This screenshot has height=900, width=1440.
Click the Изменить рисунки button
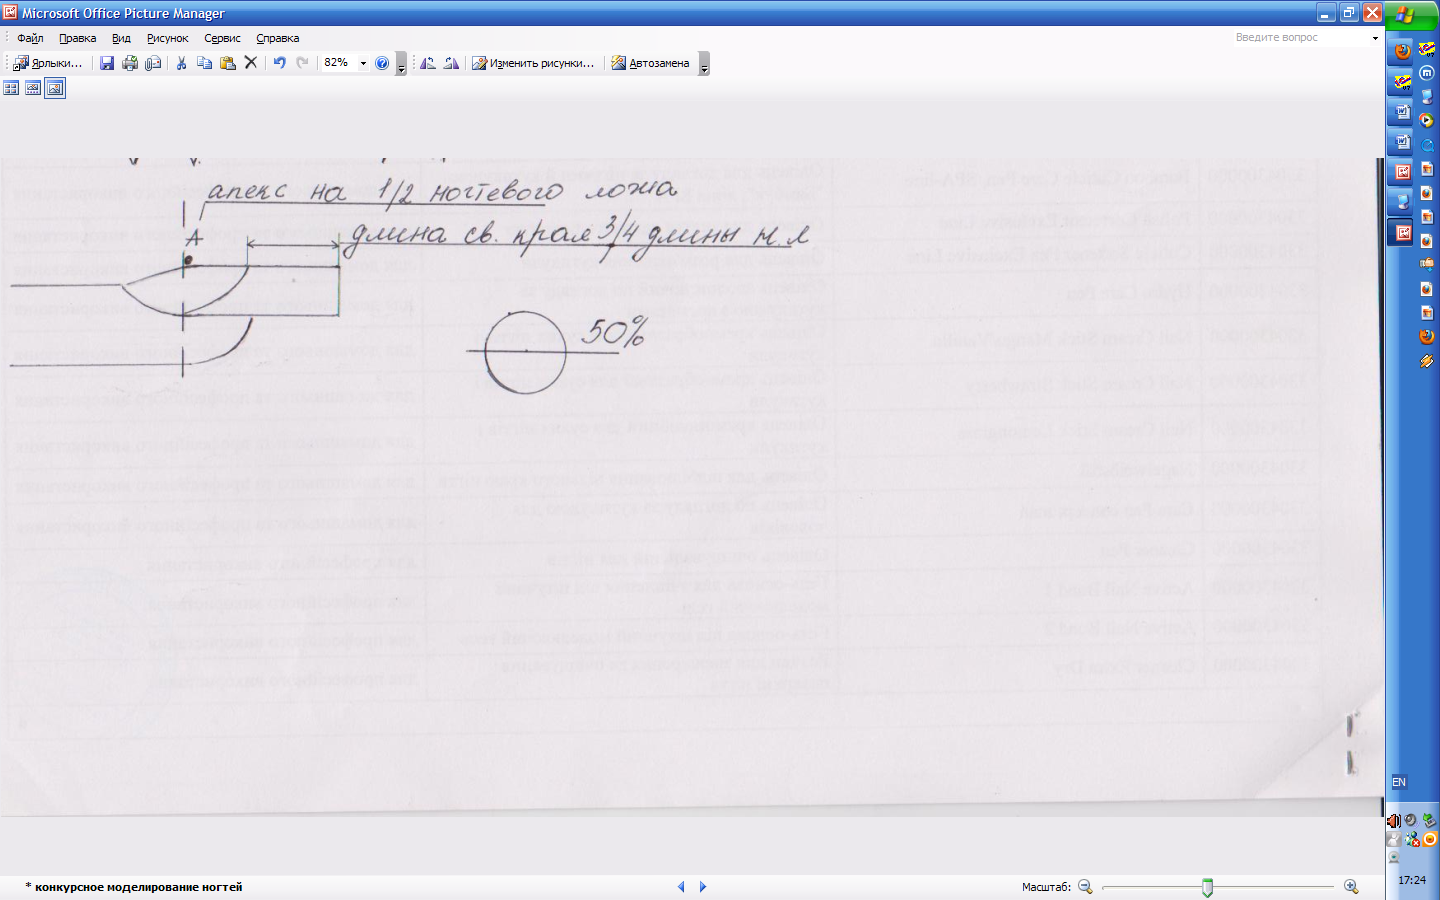(533, 63)
